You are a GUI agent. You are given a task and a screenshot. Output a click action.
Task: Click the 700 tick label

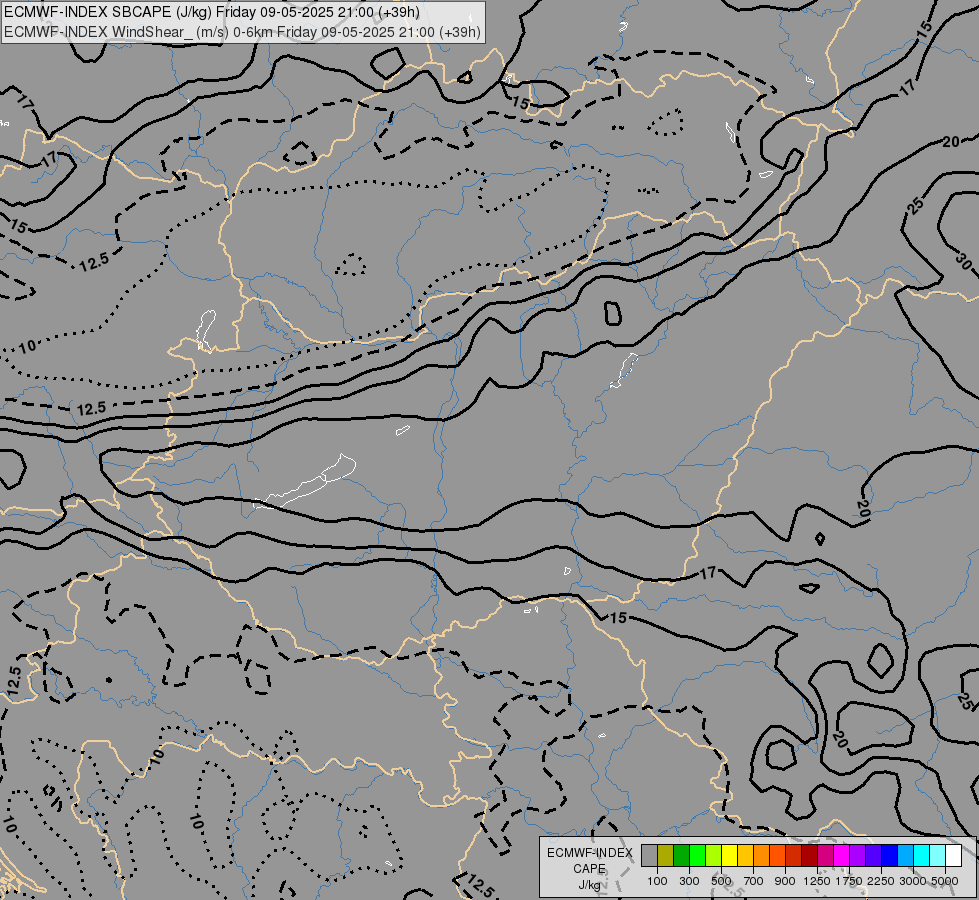point(753,881)
